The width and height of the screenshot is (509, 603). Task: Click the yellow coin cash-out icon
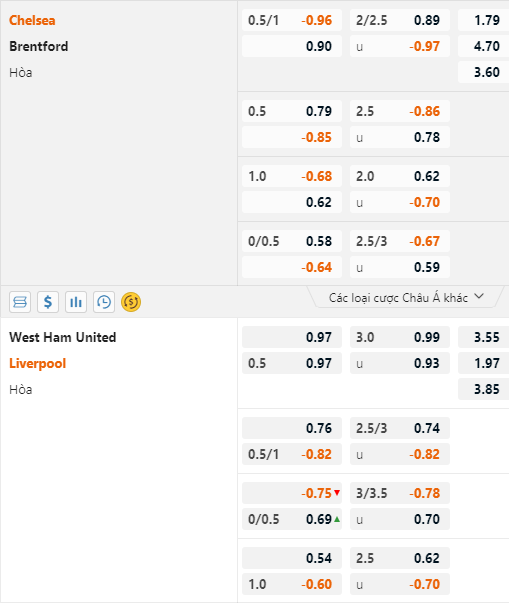point(131,302)
